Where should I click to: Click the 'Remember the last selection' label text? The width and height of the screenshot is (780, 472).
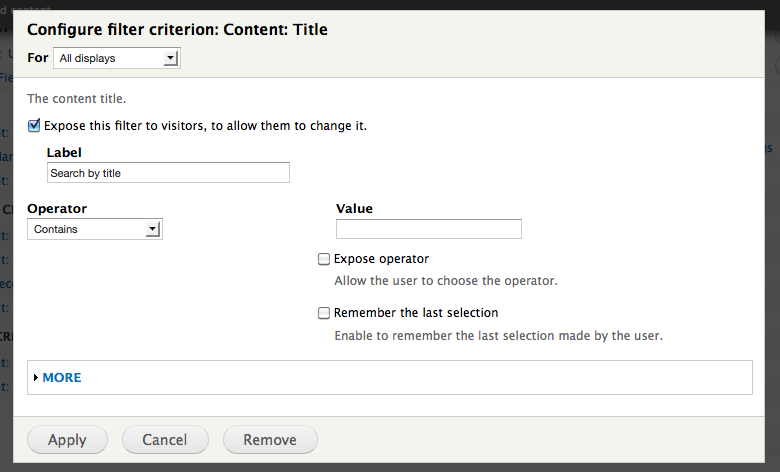(x=416, y=313)
